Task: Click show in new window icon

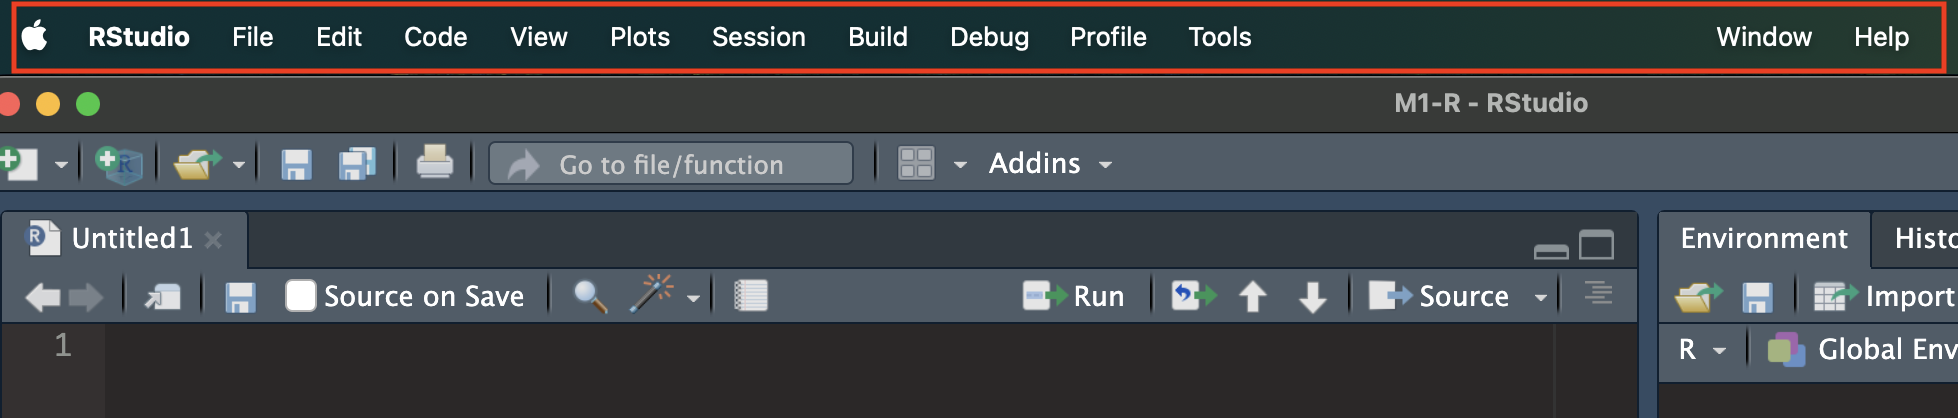Action: click(x=163, y=297)
